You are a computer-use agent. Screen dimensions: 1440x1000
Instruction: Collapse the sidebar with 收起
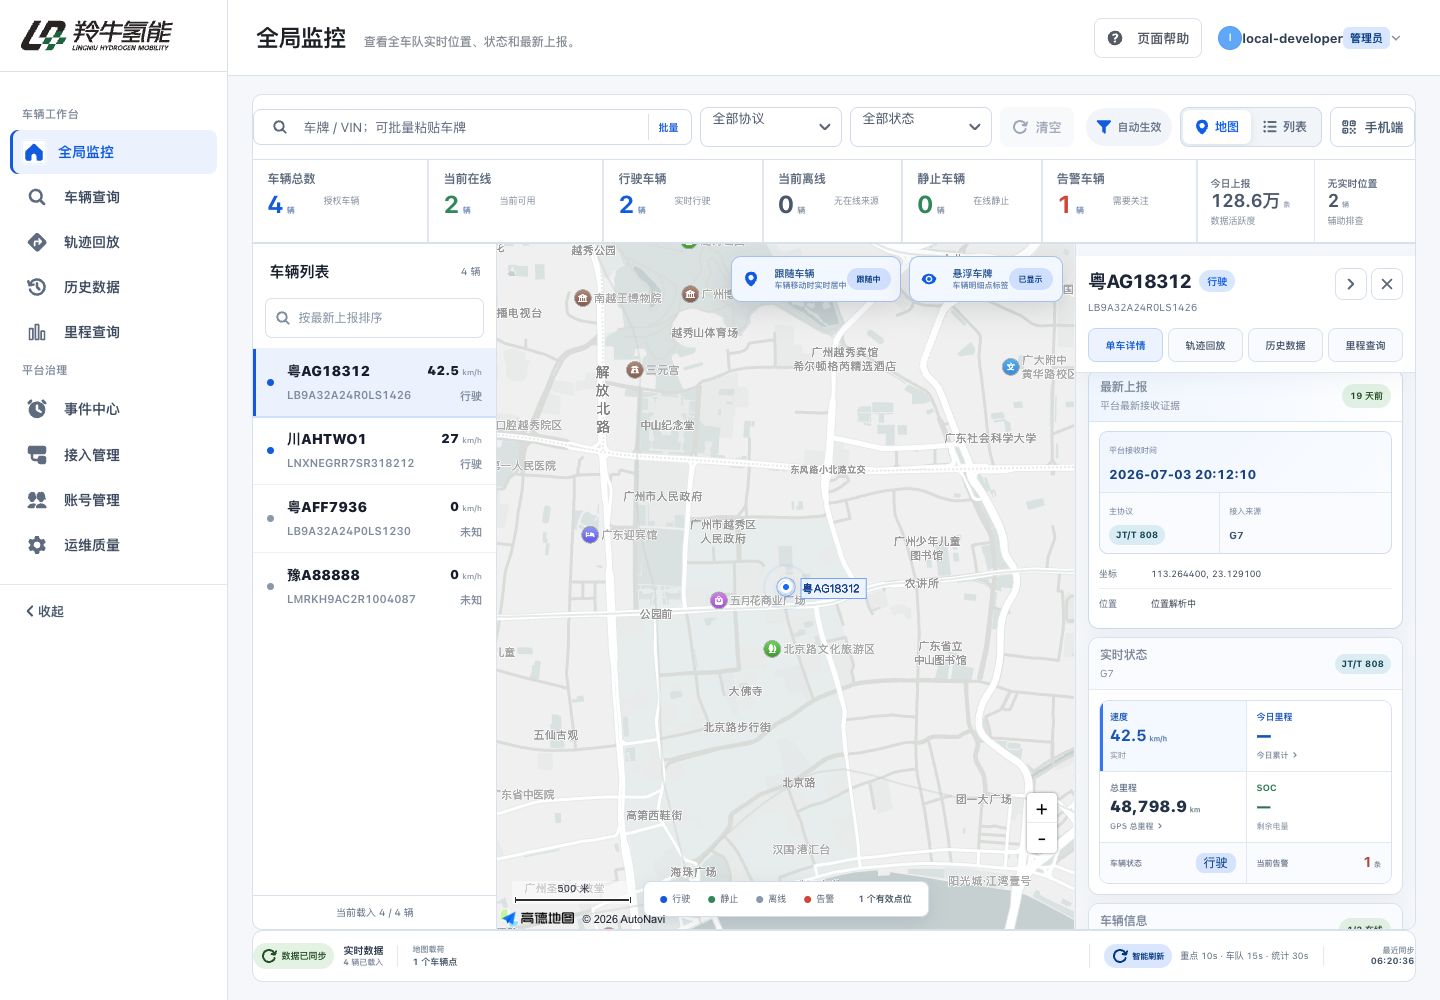click(45, 611)
